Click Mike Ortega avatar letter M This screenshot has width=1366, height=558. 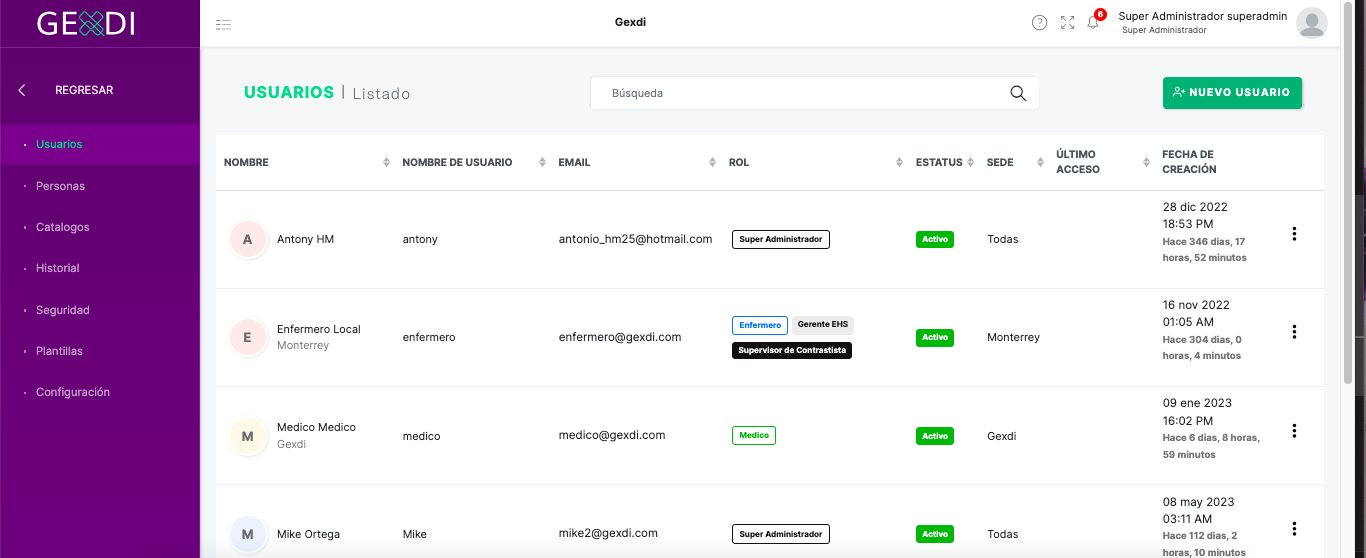coord(248,533)
